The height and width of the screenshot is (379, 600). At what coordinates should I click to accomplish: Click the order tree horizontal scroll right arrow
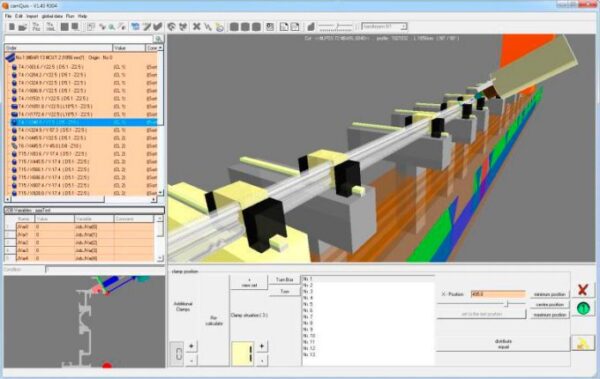point(153,199)
